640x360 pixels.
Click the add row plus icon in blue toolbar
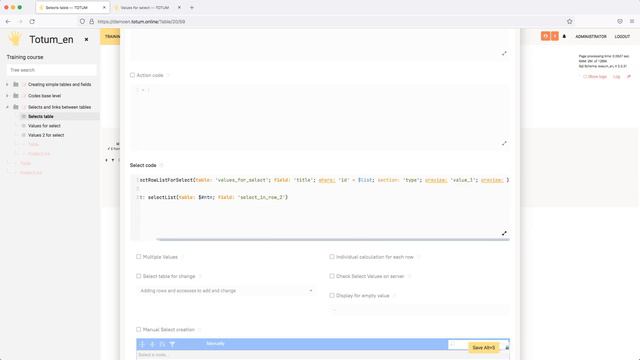click(x=152, y=344)
